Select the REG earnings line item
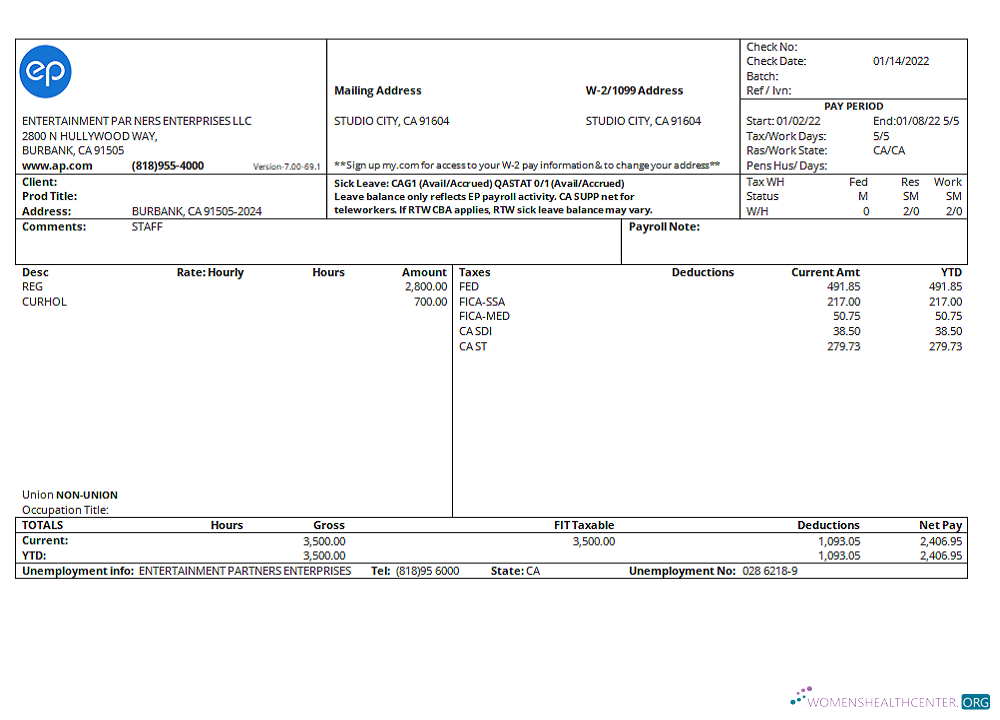This screenshot has width=1000, height=720. click(32, 286)
